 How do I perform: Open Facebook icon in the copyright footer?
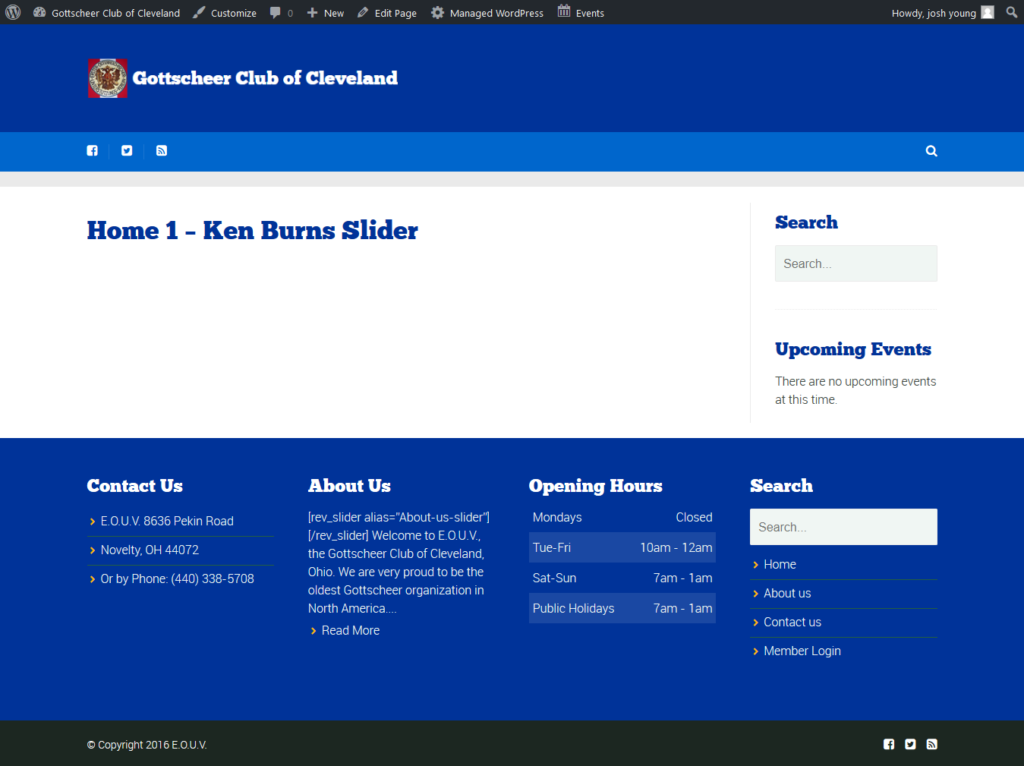point(889,744)
